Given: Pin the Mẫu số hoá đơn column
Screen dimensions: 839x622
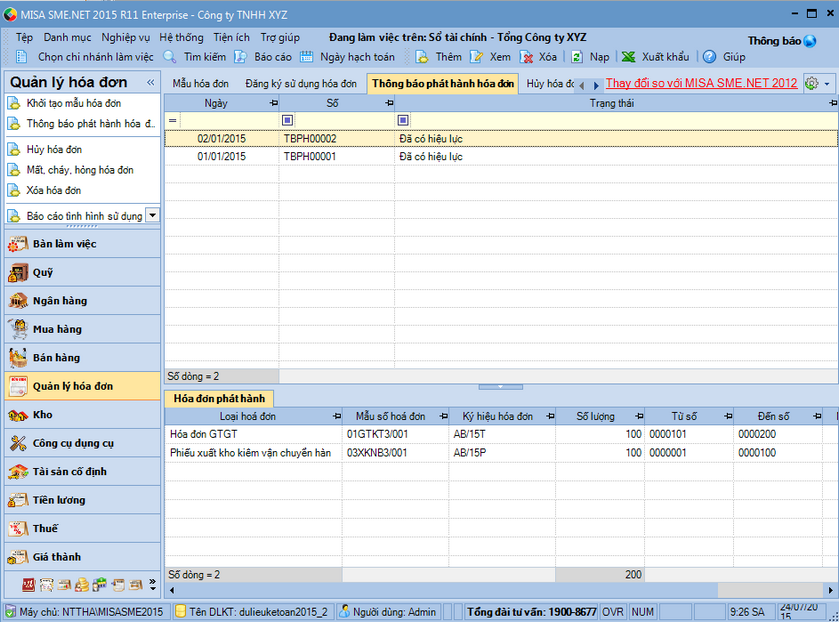Looking at the screenshot, I should pos(444,416).
